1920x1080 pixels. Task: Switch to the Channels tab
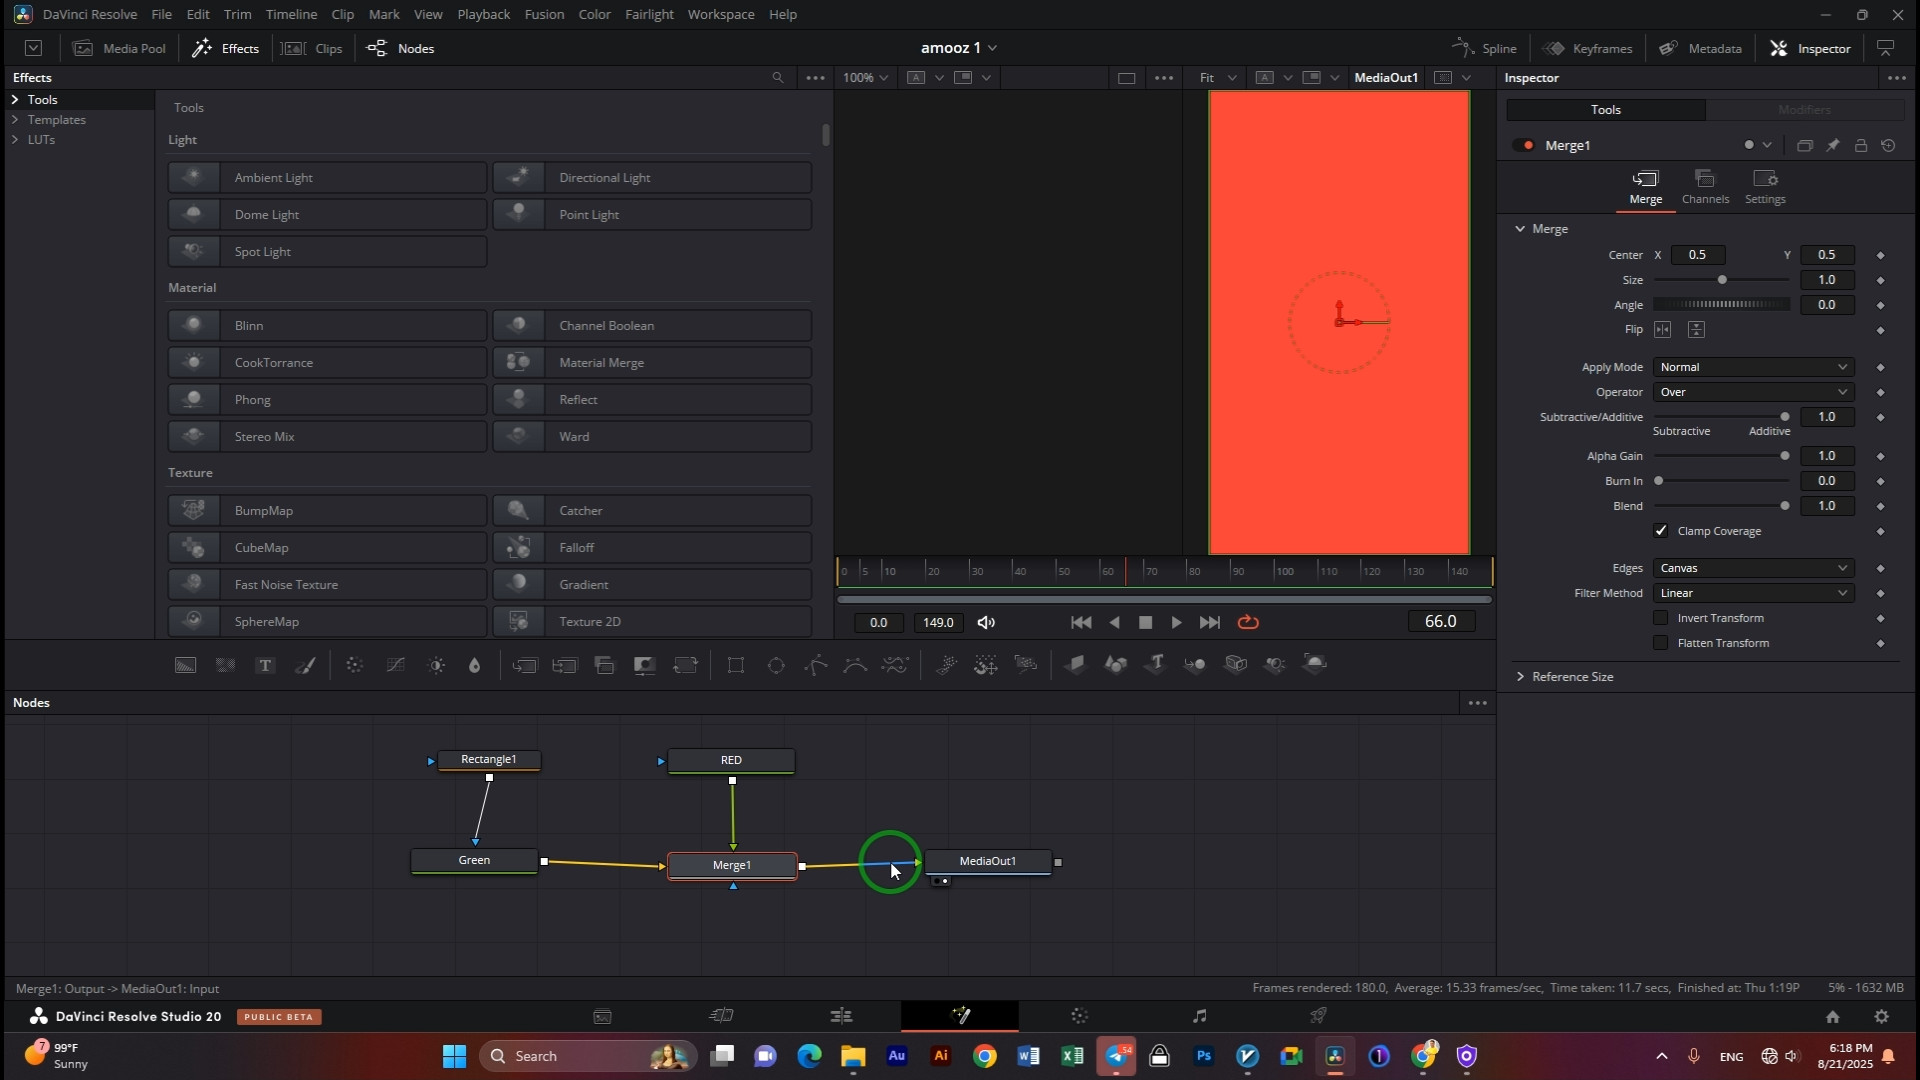click(1705, 186)
